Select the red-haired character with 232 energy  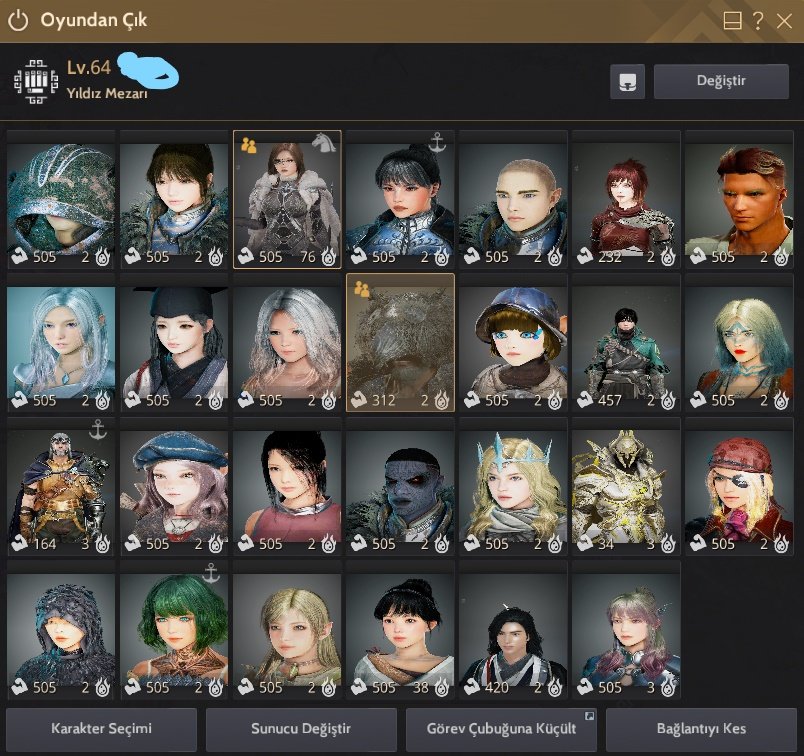[x=626, y=199]
